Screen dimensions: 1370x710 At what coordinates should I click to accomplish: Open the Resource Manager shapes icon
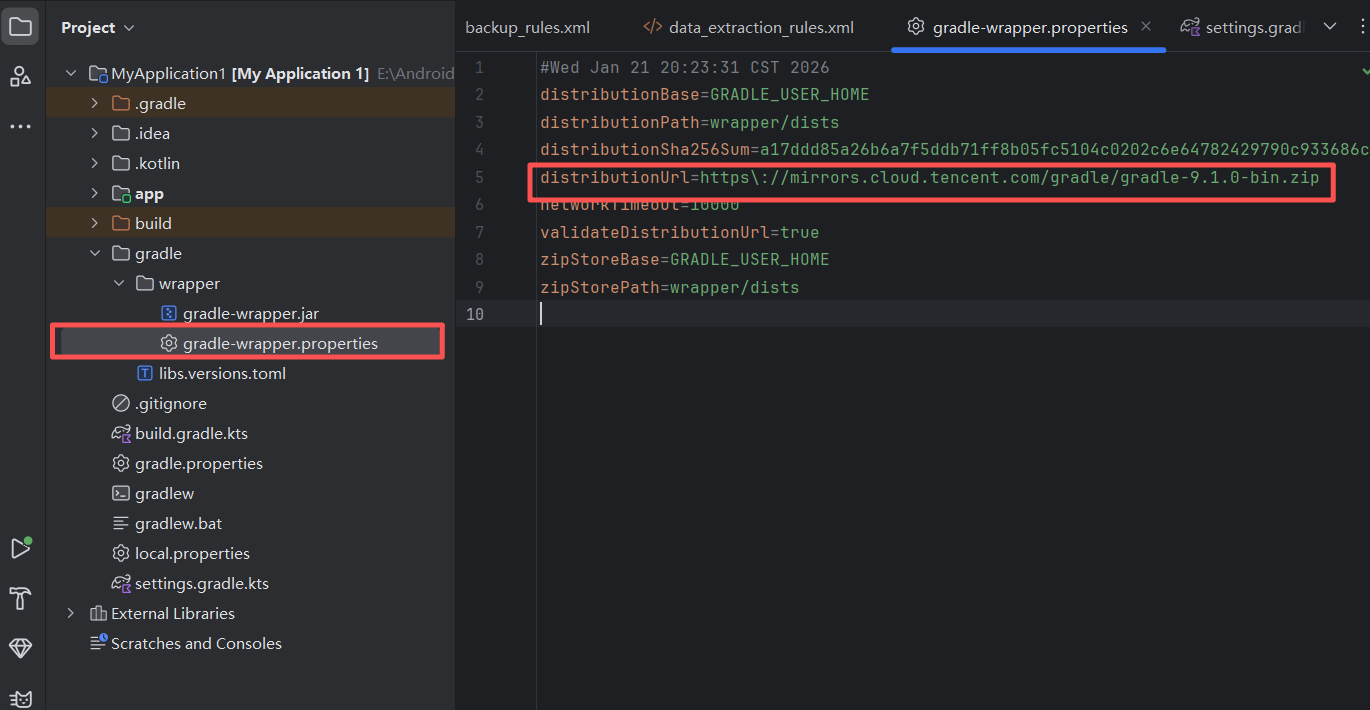(21, 76)
